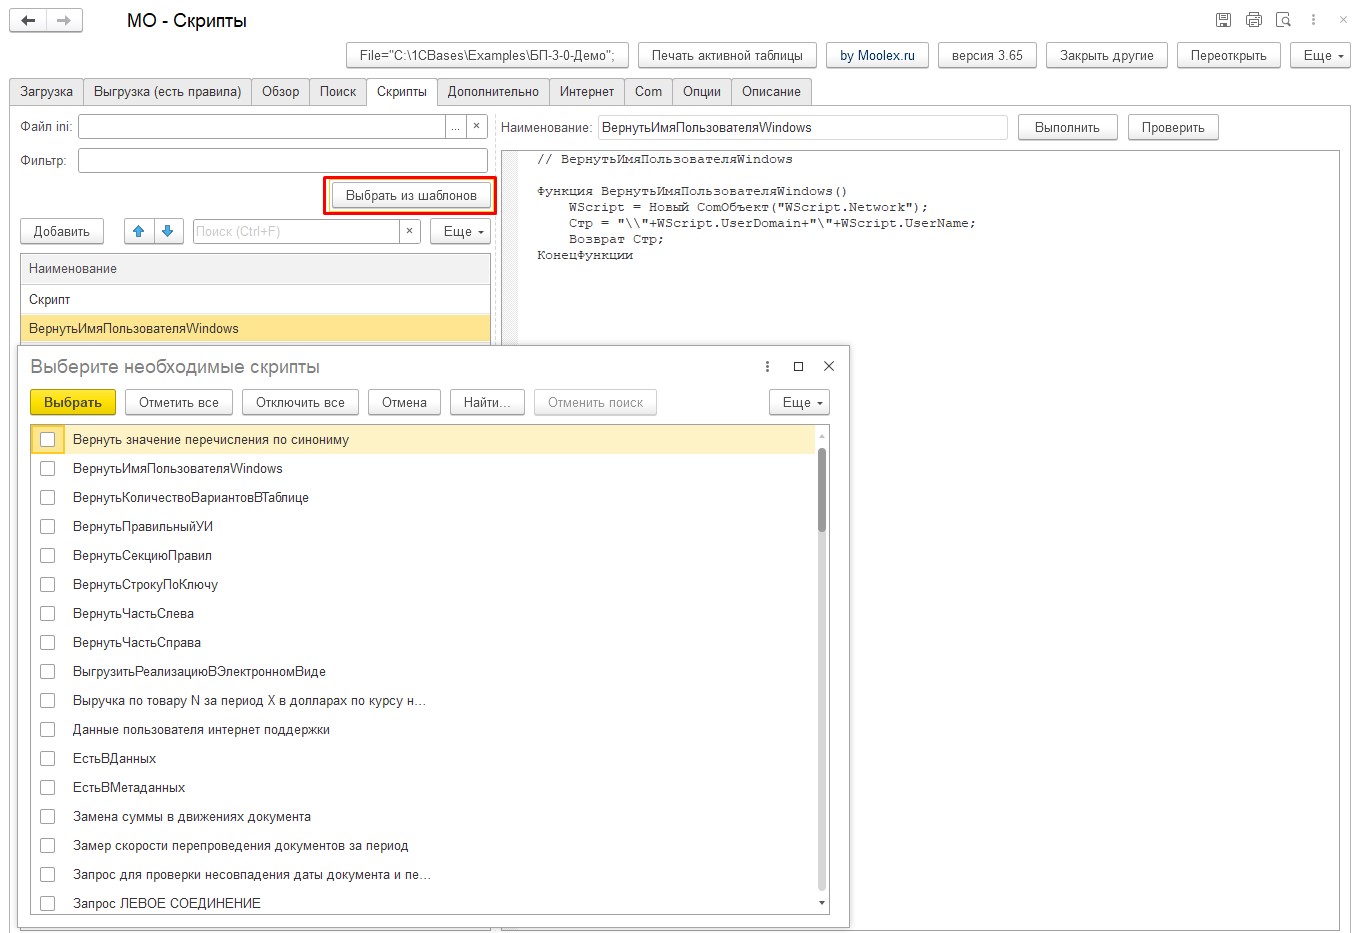Click the Закрыть другие button
The image size is (1359, 933).
coord(1107,55)
